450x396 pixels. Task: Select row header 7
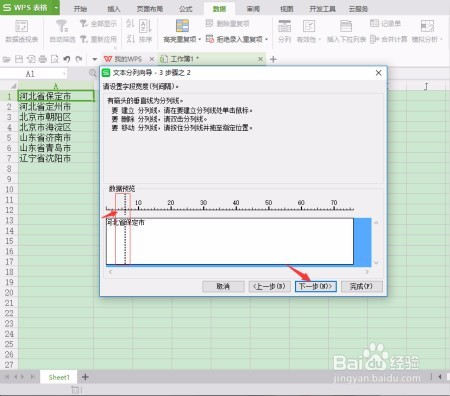(x=9, y=158)
